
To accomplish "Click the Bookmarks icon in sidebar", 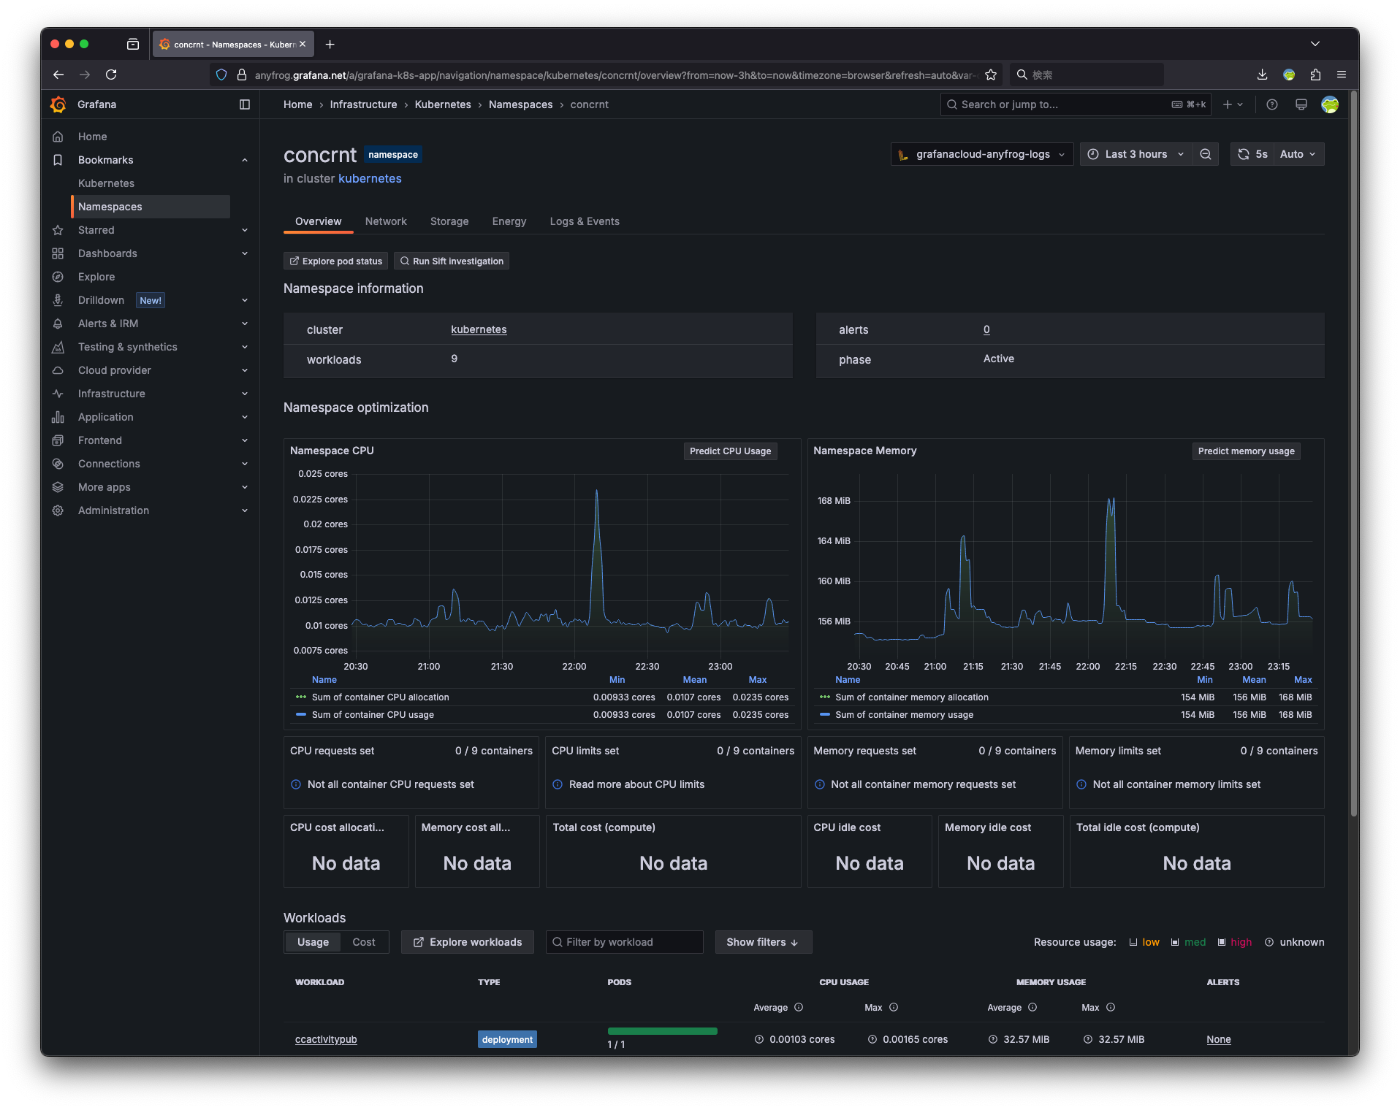I will [x=58, y=160].
